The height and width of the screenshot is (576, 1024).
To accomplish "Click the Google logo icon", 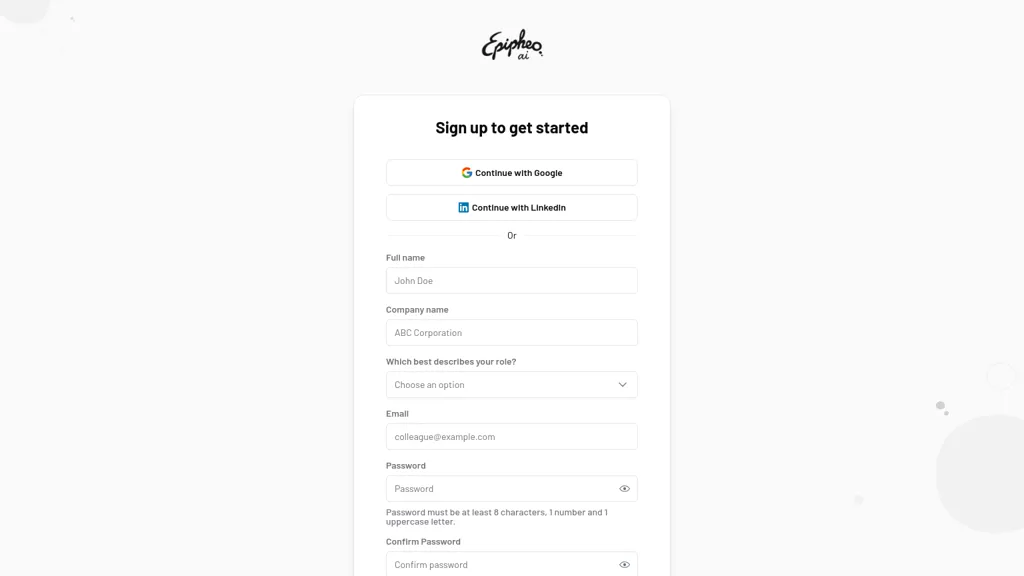I will [467, 173].
